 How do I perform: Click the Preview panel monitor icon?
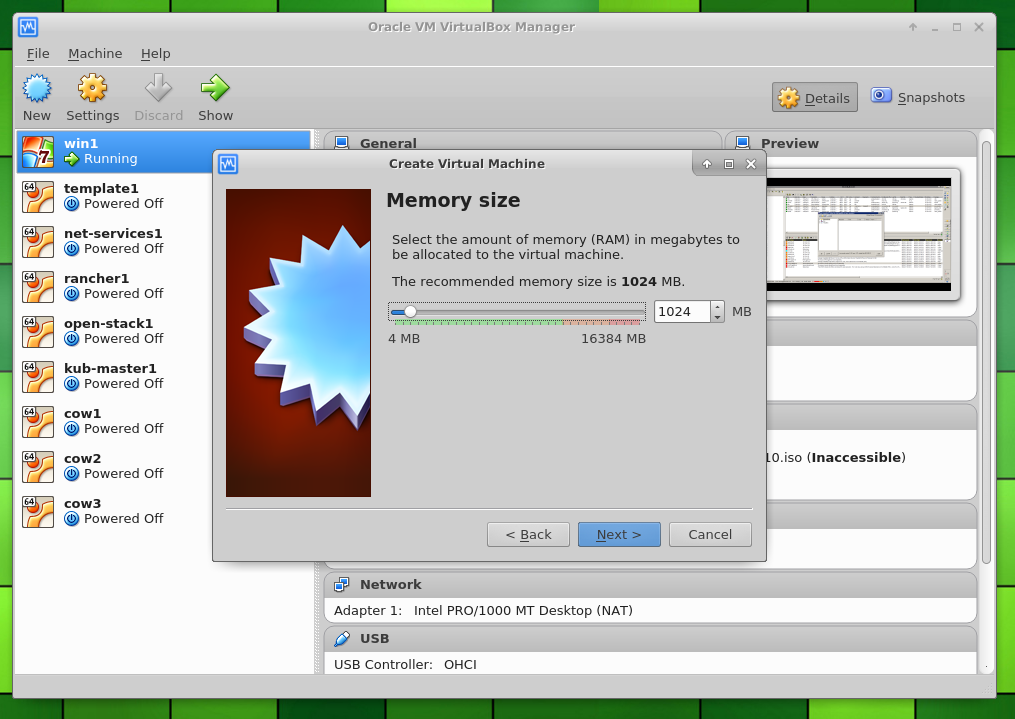(742, 143)
